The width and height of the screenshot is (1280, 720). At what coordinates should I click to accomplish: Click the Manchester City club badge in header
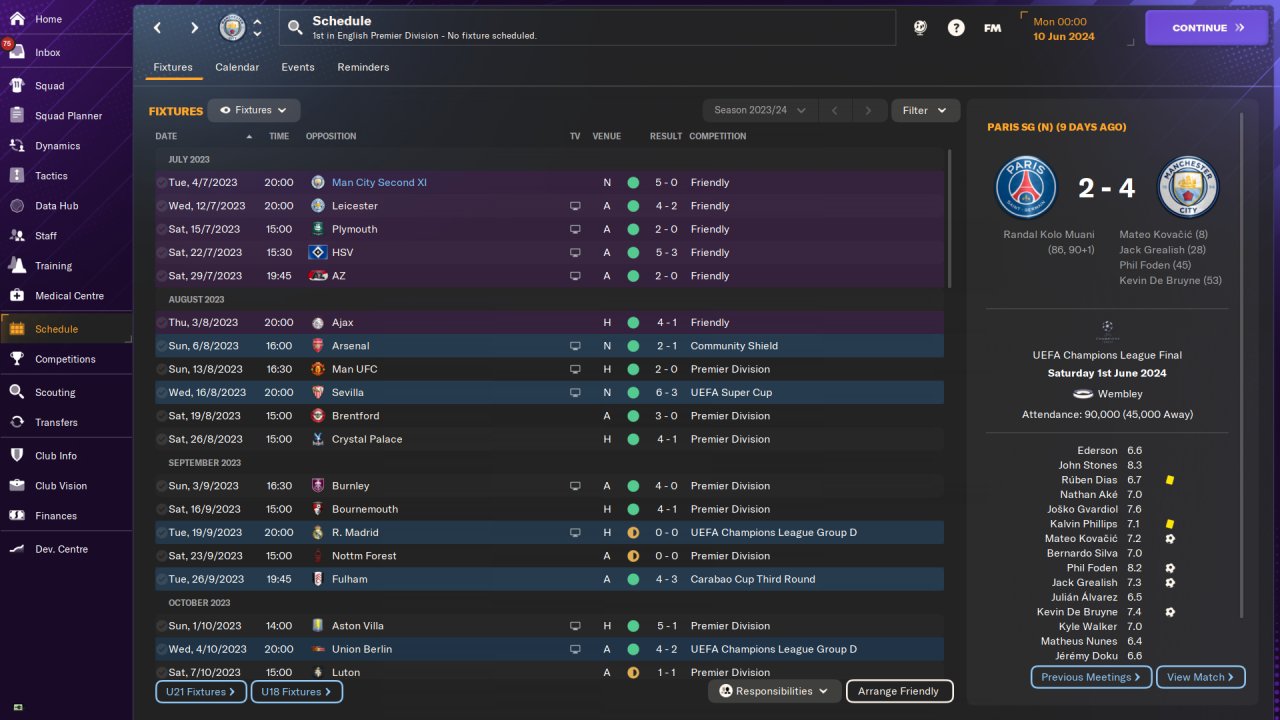[x=232, y=28]
